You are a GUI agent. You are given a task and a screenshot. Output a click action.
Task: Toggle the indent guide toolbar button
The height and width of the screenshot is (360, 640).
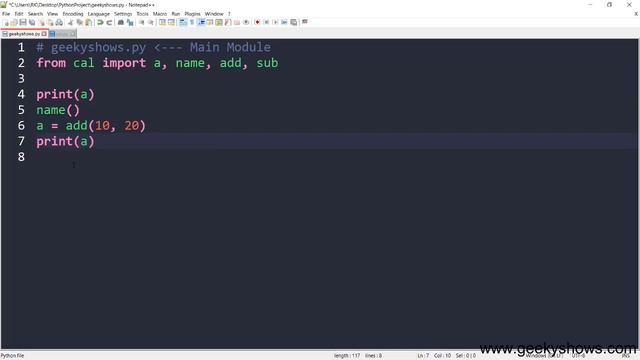tap(201, 22)
